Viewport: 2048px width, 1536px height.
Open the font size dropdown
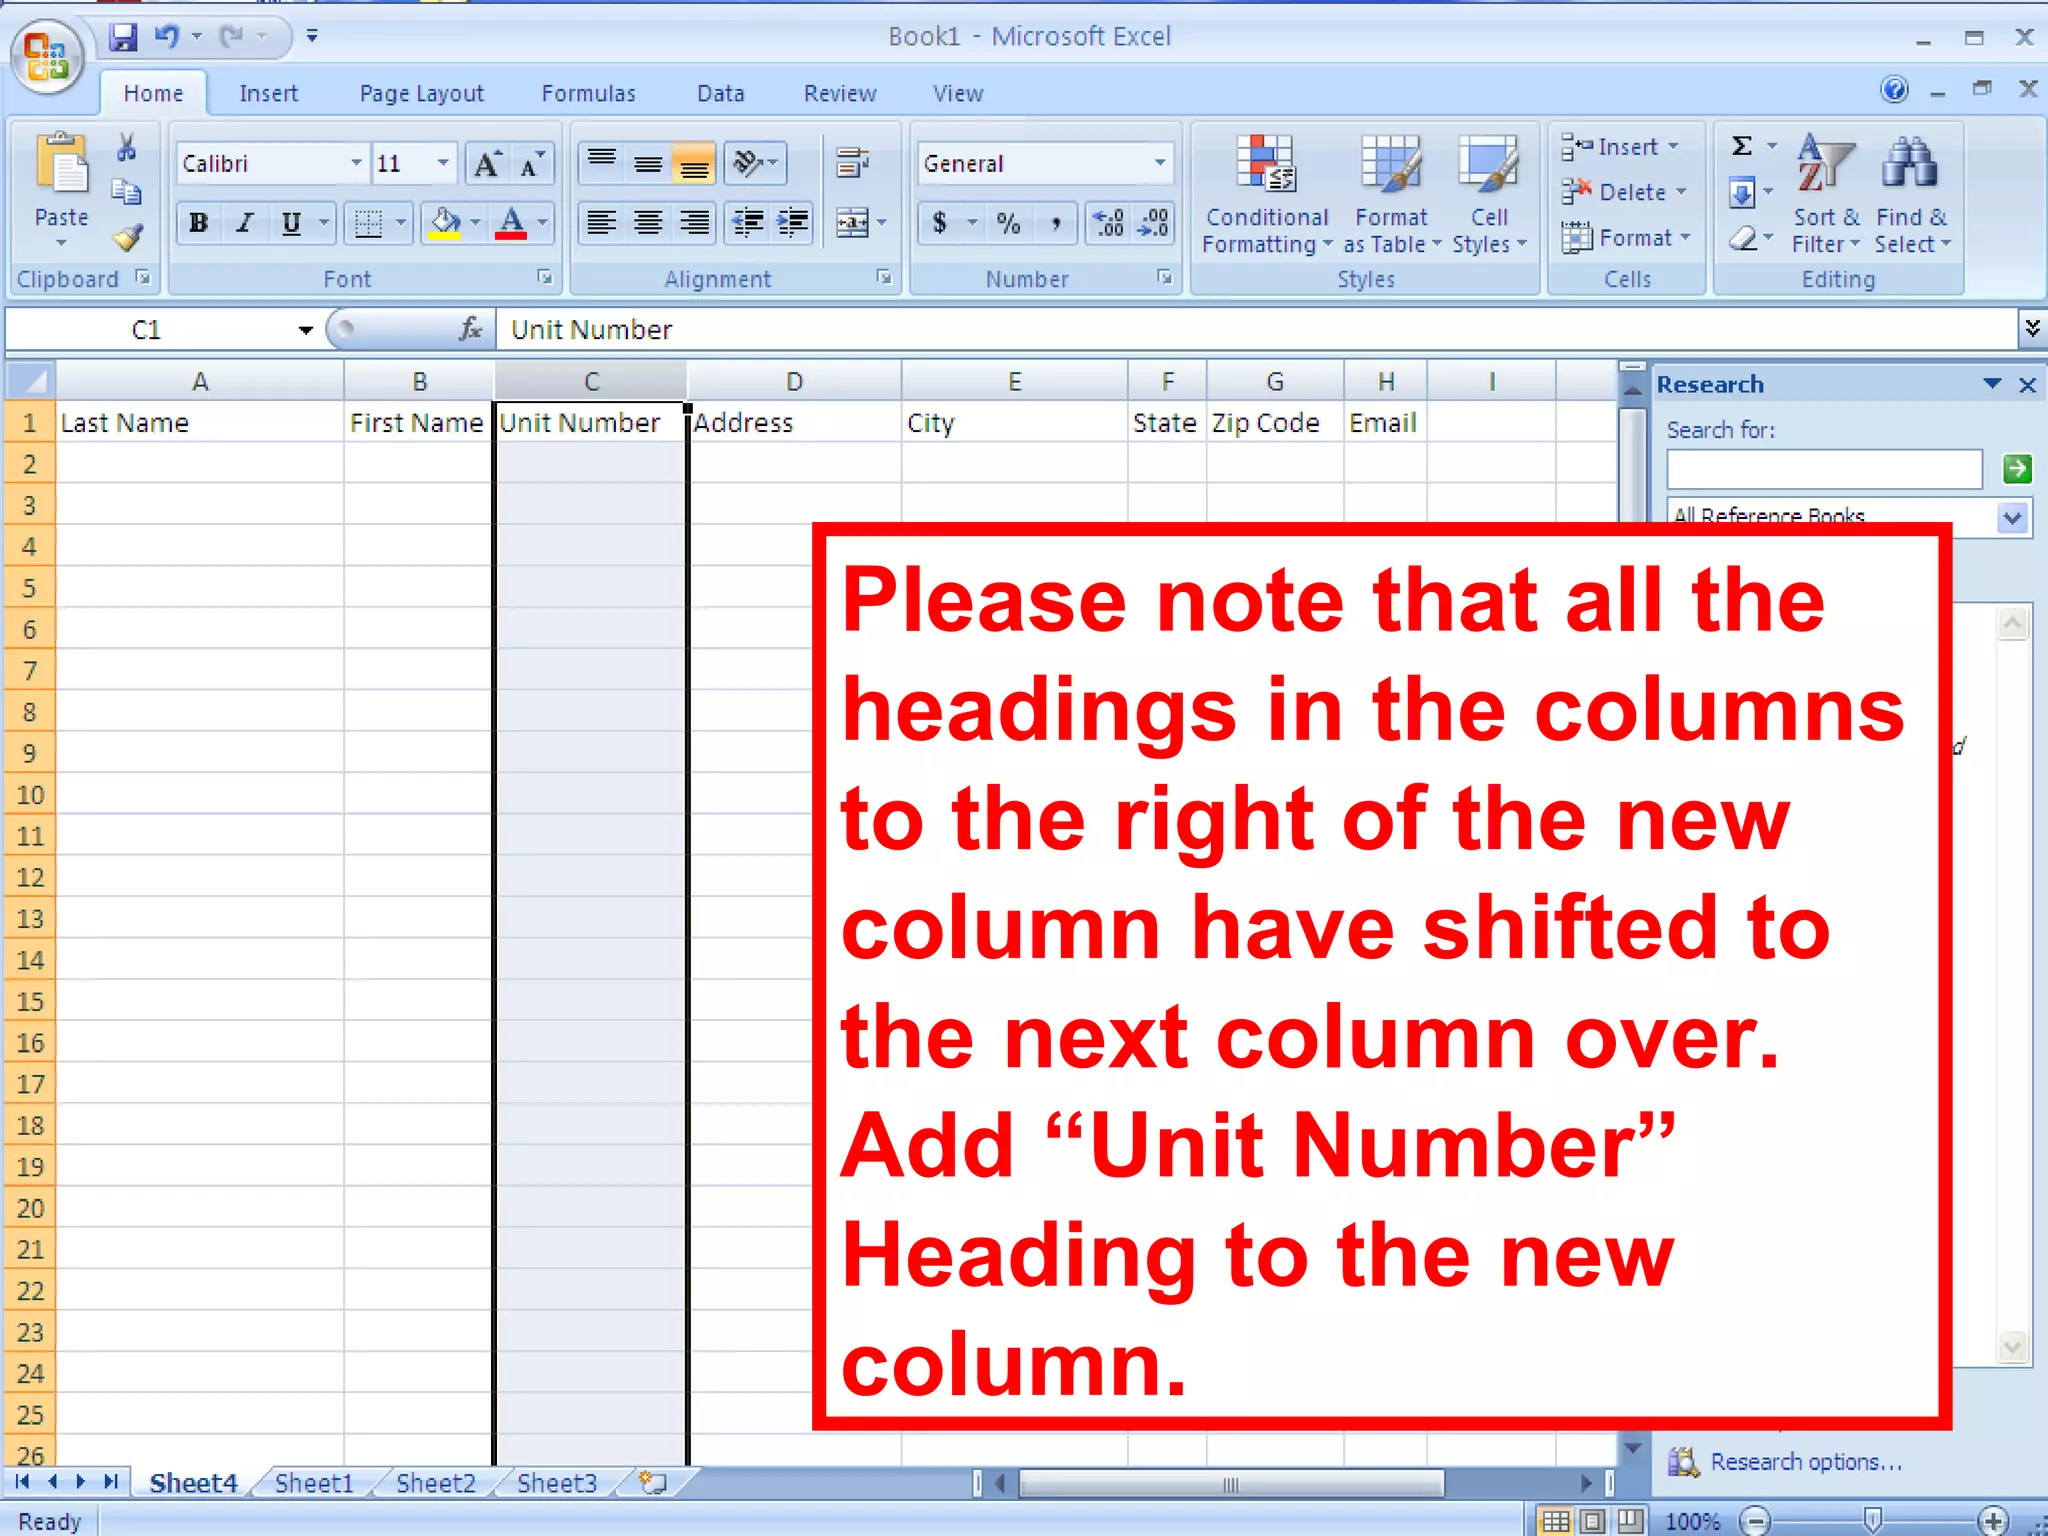pos(443,163)
